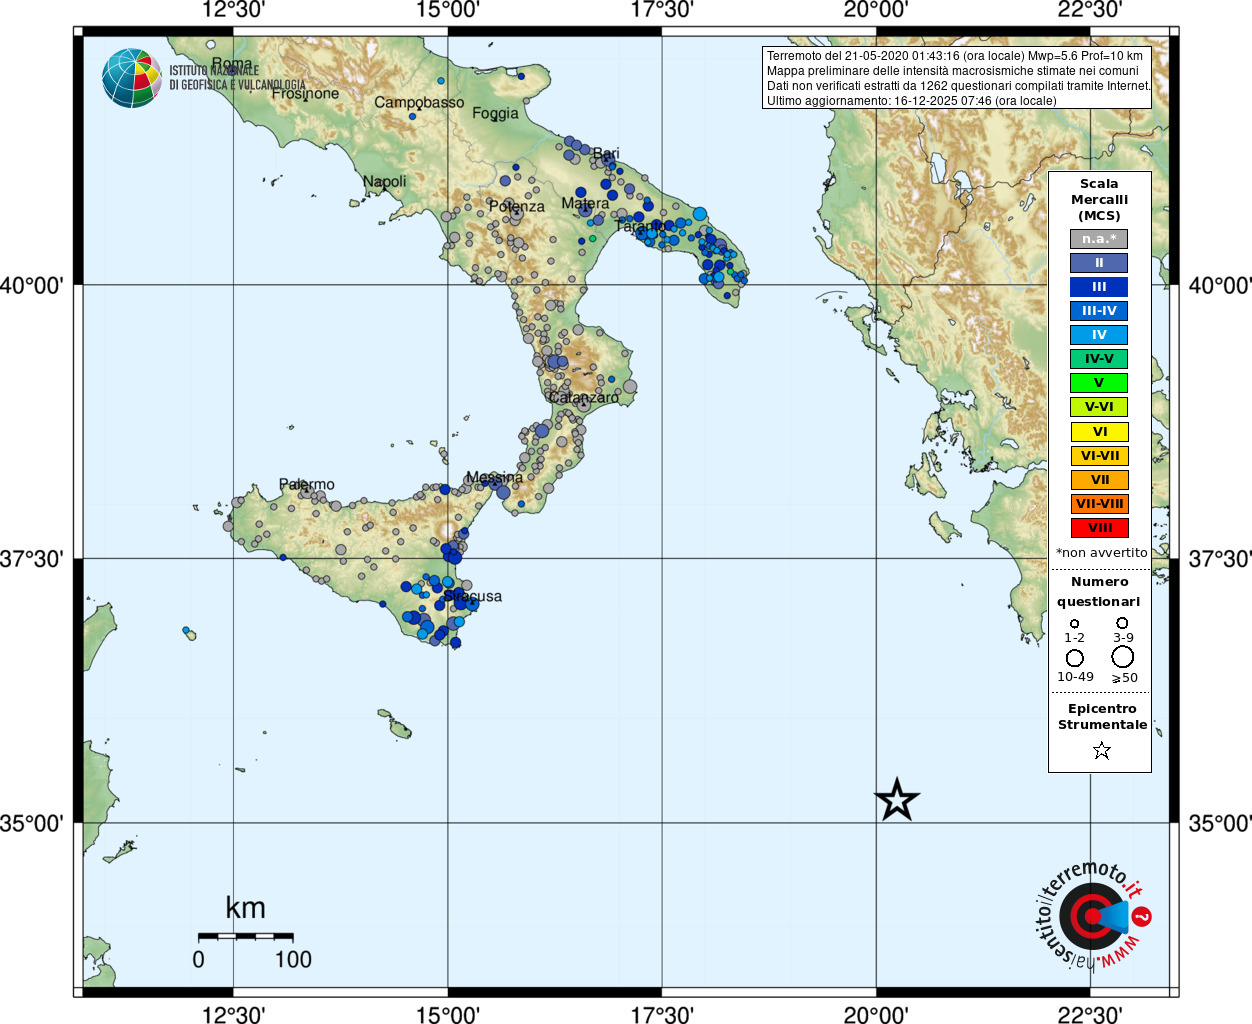Select the VI-VII legend swatch
This screenshot has height=1024, width=1252.
(1099, 456)
